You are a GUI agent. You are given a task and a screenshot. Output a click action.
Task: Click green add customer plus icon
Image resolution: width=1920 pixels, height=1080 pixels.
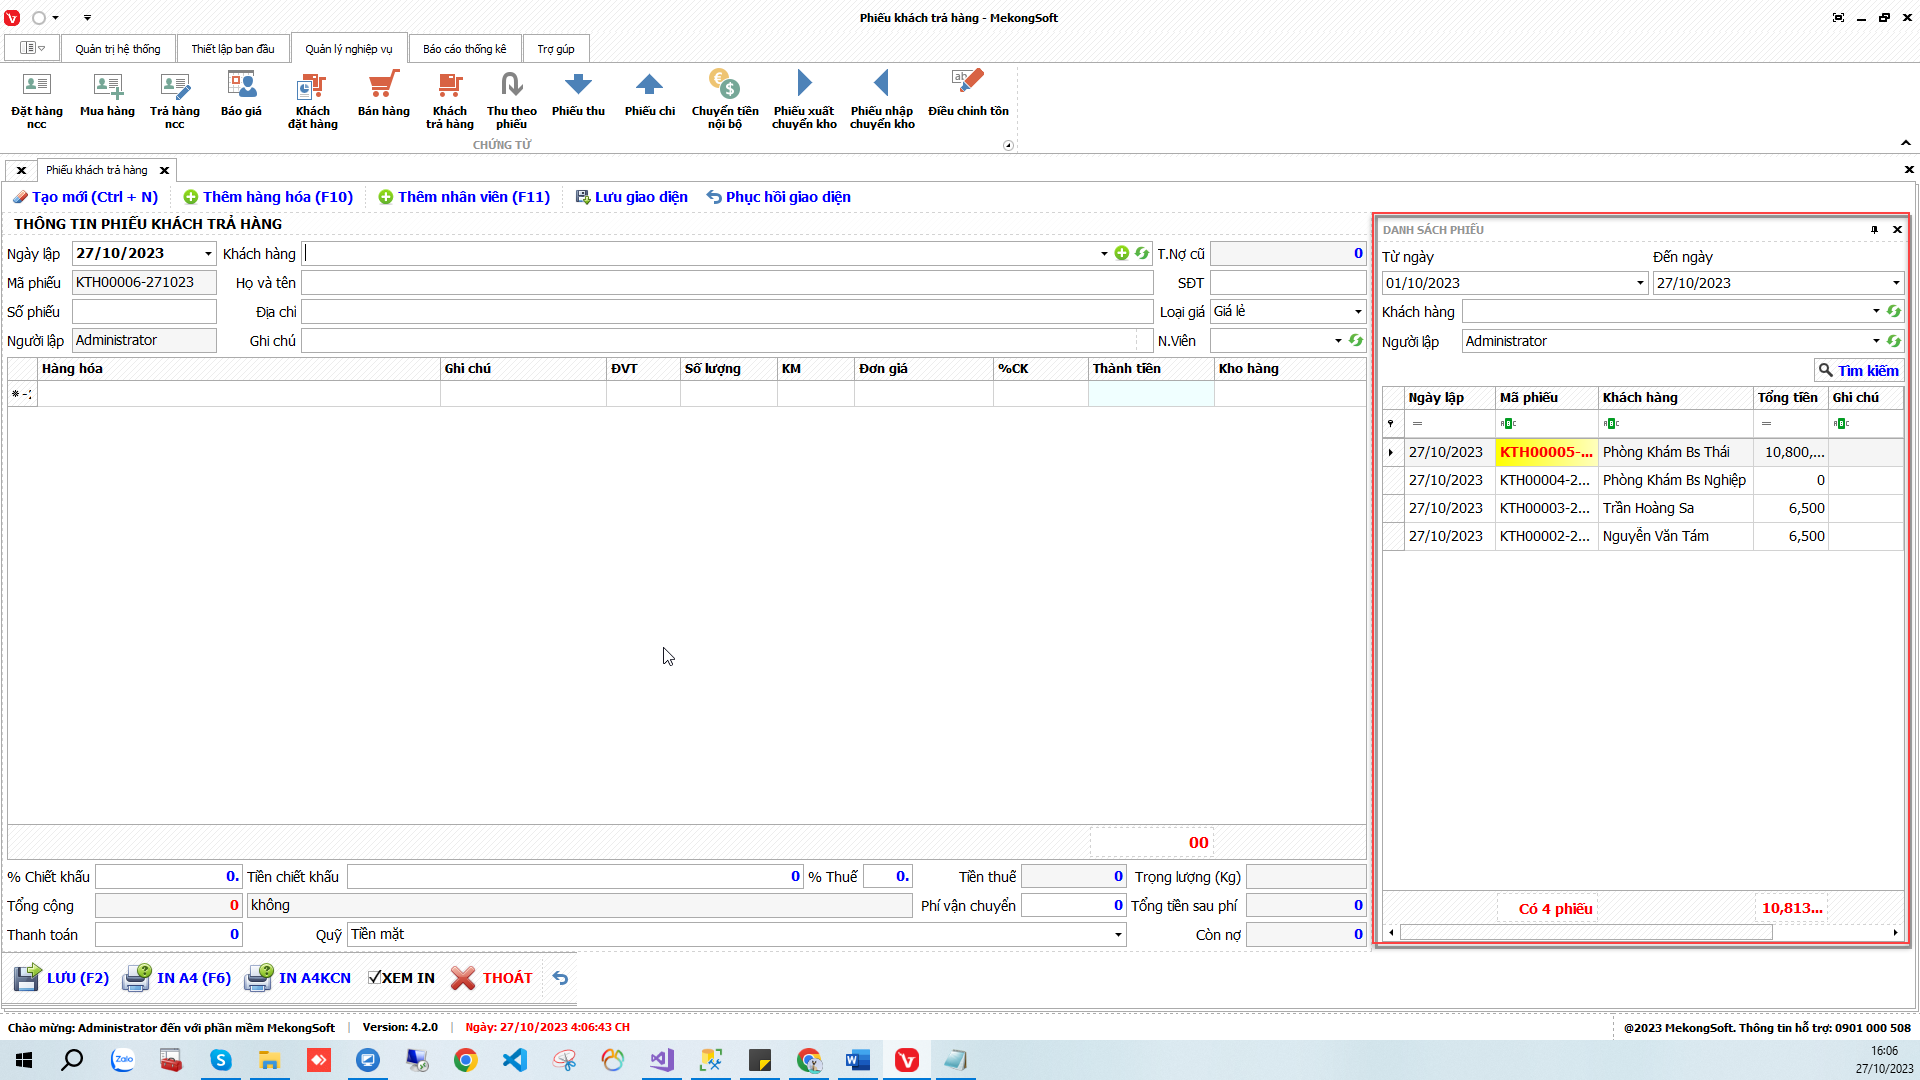[1122, 254]
